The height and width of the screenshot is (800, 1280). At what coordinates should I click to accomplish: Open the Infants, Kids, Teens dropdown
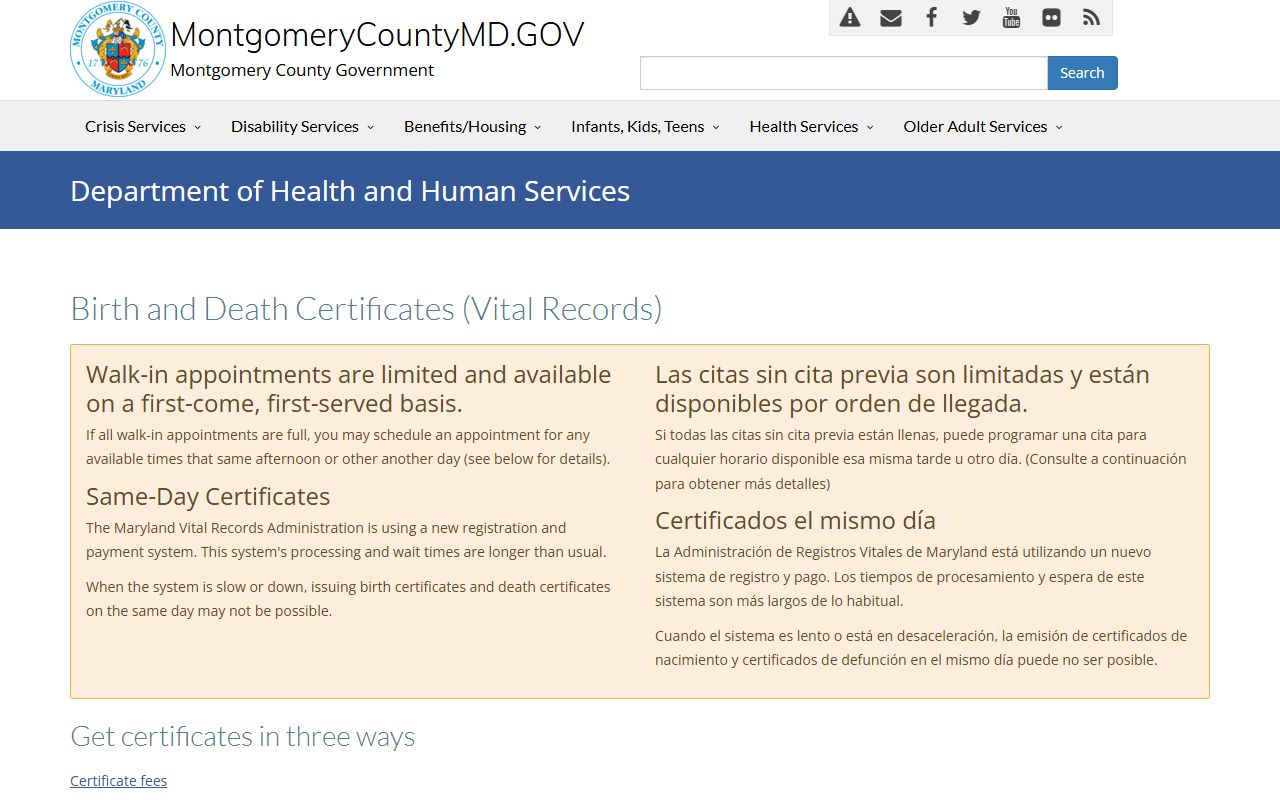tap(646, 126)
